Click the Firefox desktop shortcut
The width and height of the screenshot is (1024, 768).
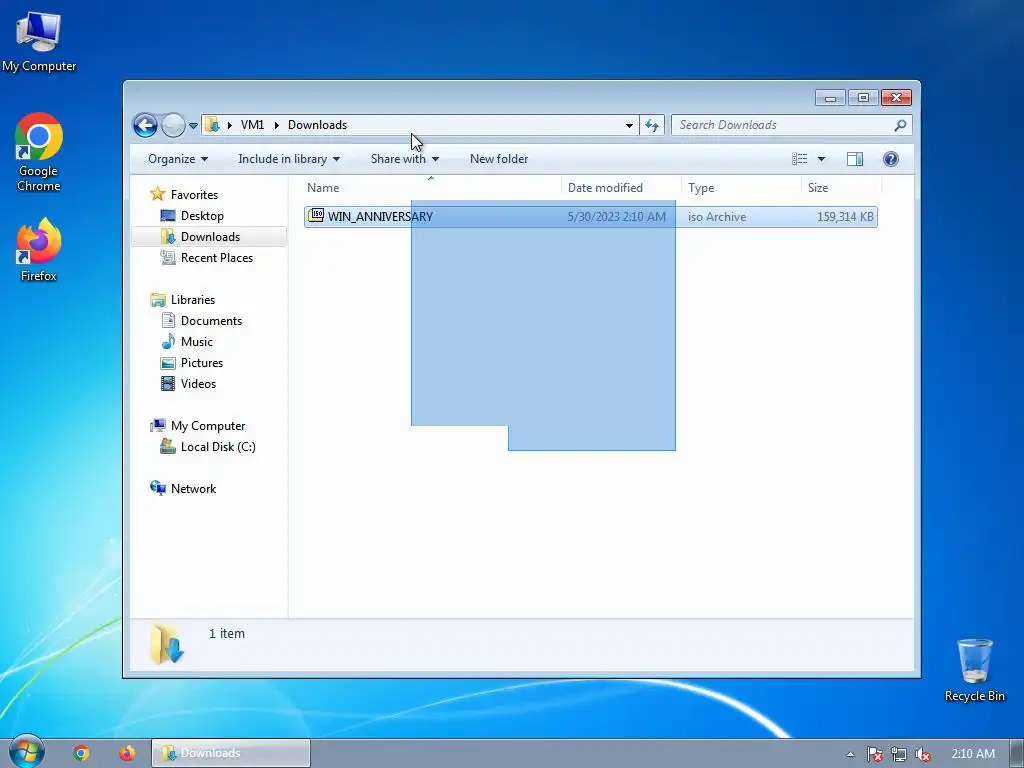(x=39, y=250)
